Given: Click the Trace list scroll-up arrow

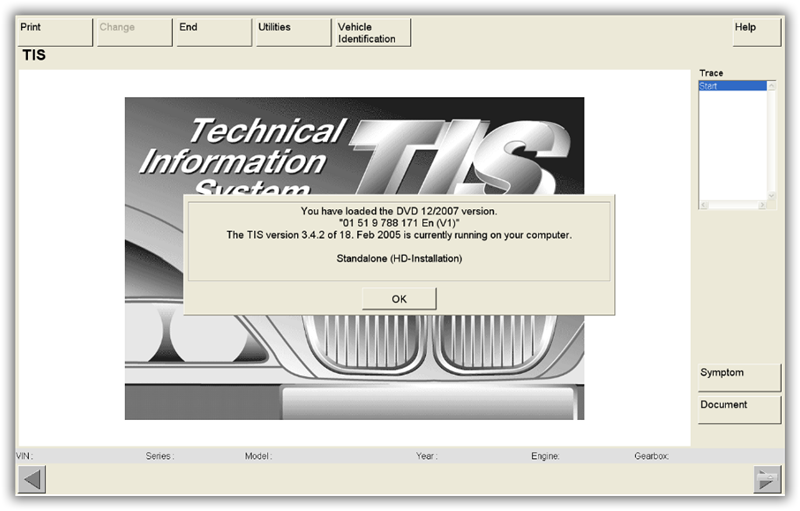Looking at the screenshot, I should (x=771, y=86).
